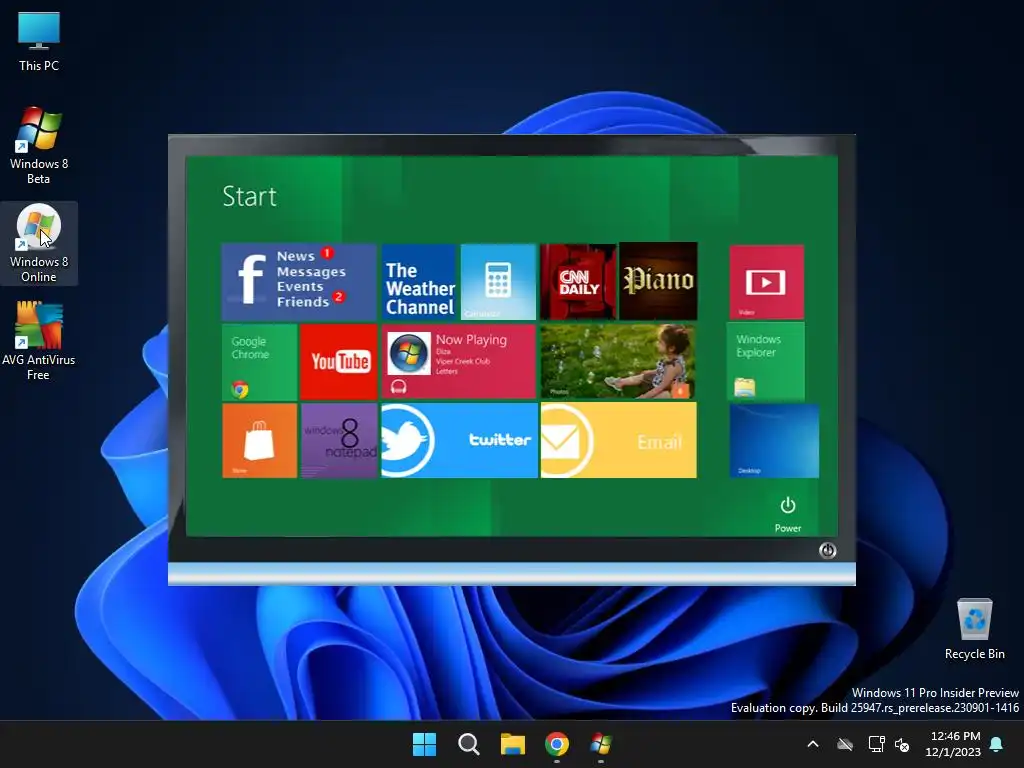
Task: Open the red Video tile
Action: click(766, 281)
